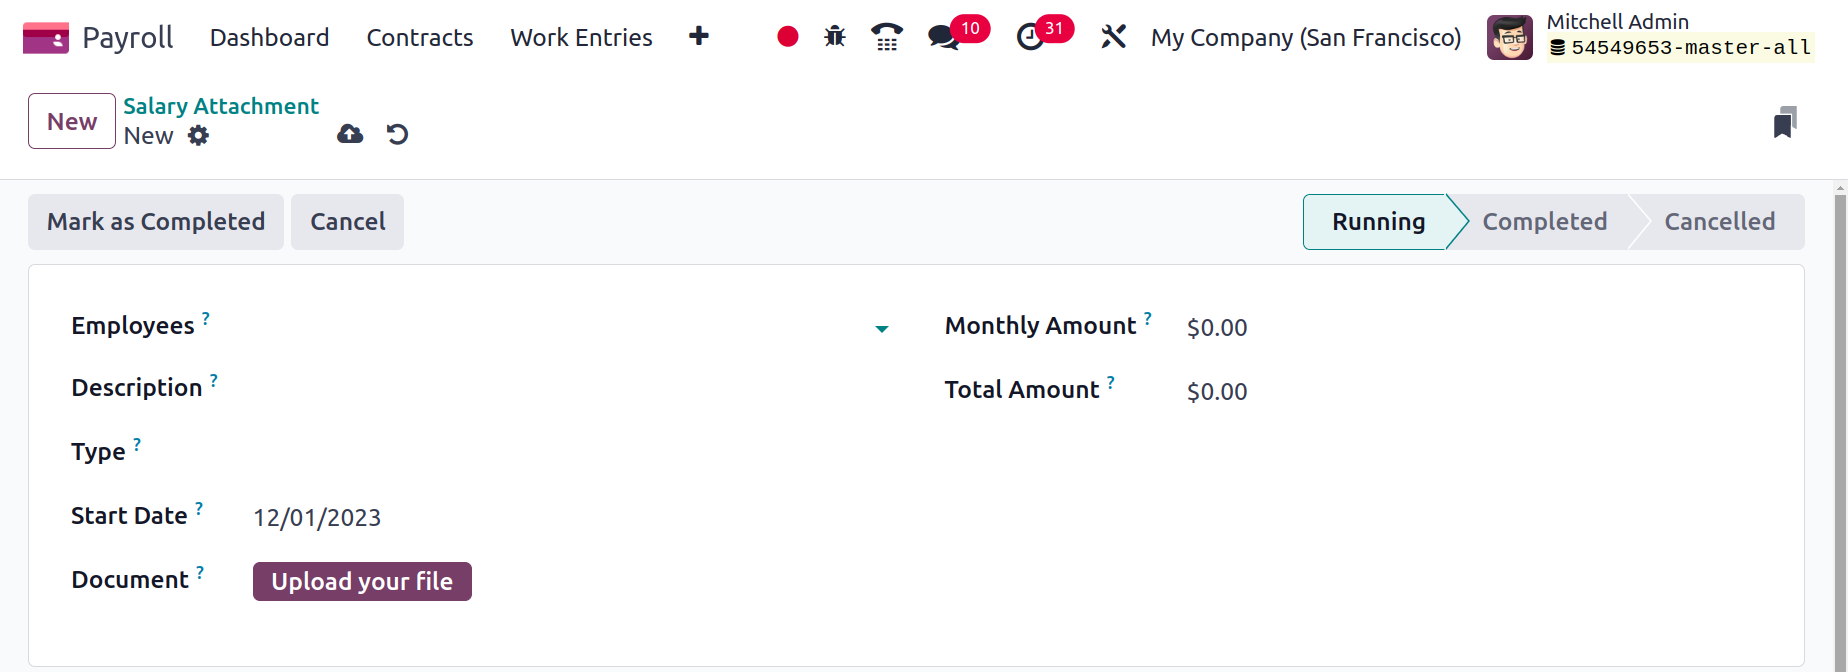Open the Payroll app home icon

tap(46, 38)
